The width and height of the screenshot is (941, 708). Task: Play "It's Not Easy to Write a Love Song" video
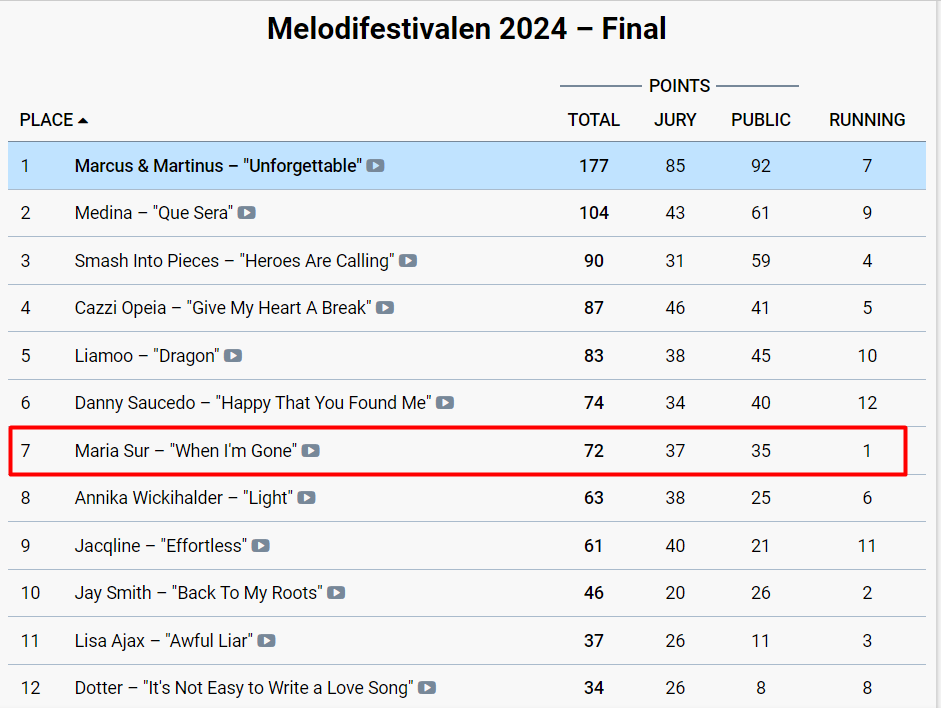[x=427, y=688]
